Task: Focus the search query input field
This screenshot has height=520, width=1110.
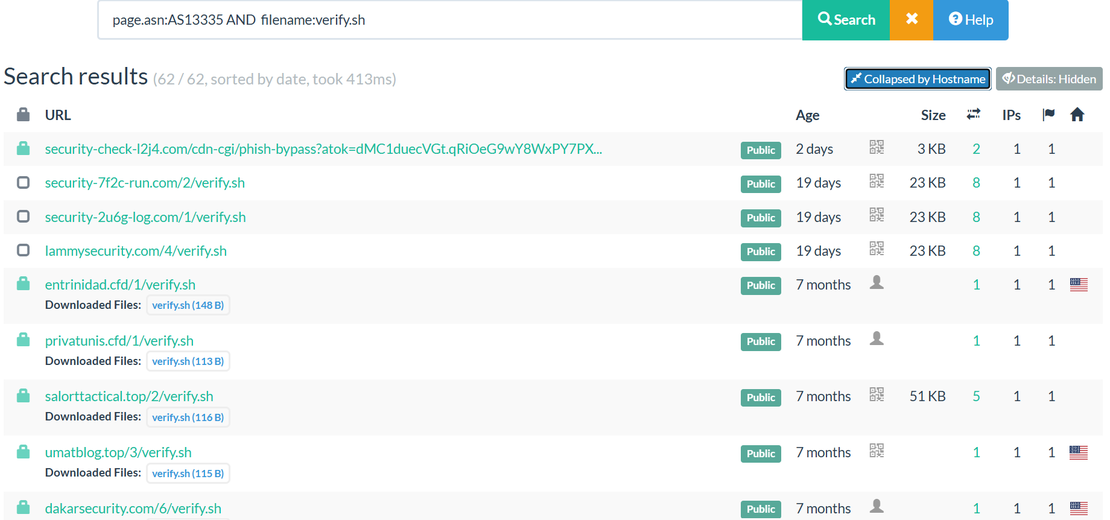Action: click(x=450, y=20)
